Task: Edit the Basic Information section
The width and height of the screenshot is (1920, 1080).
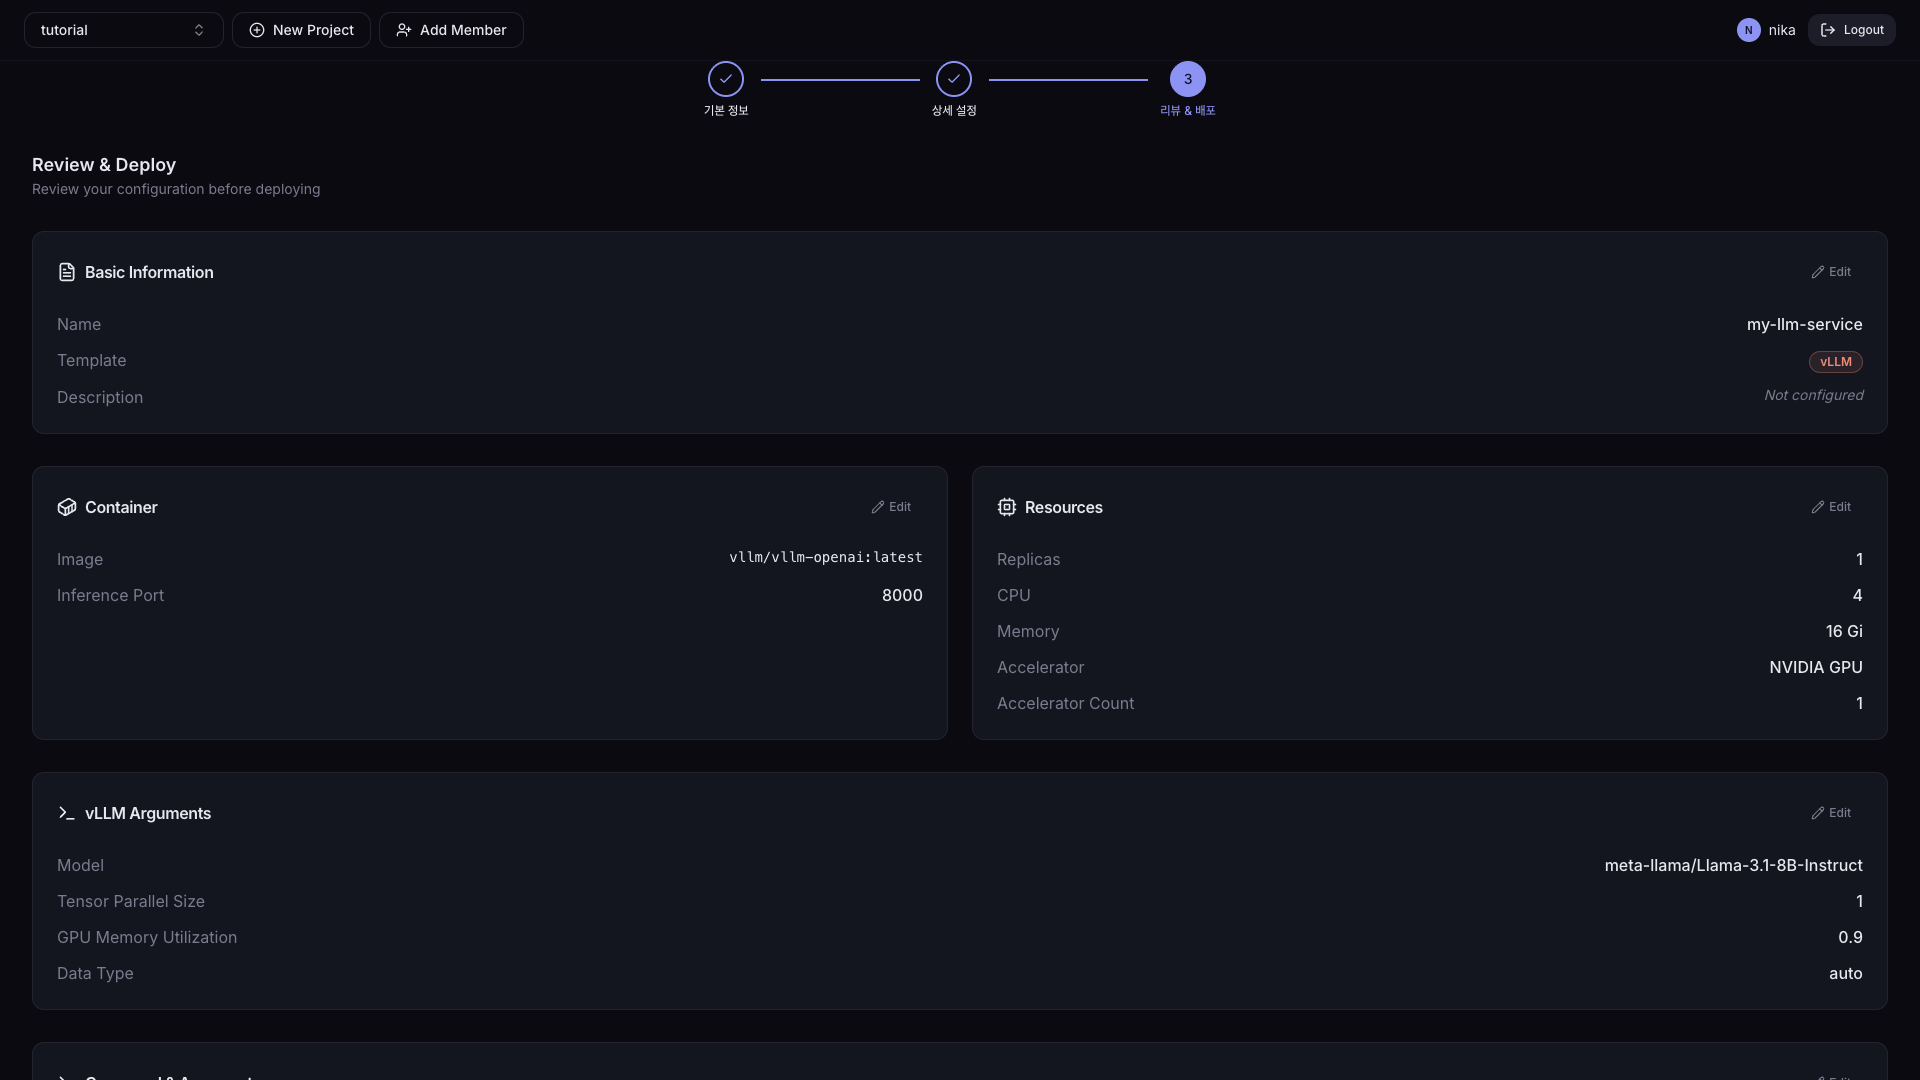Action: (1831, 272)
